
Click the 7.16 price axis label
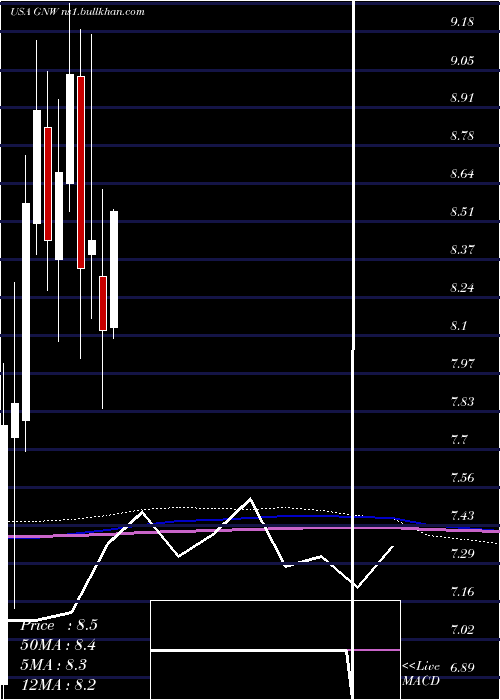(462, 592)
